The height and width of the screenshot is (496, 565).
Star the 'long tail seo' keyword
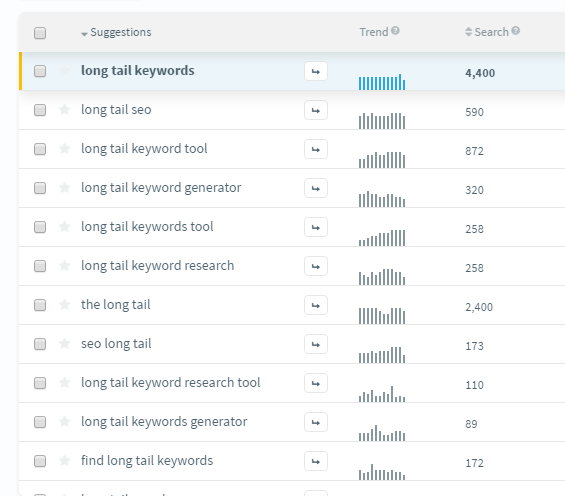point(64,109)
